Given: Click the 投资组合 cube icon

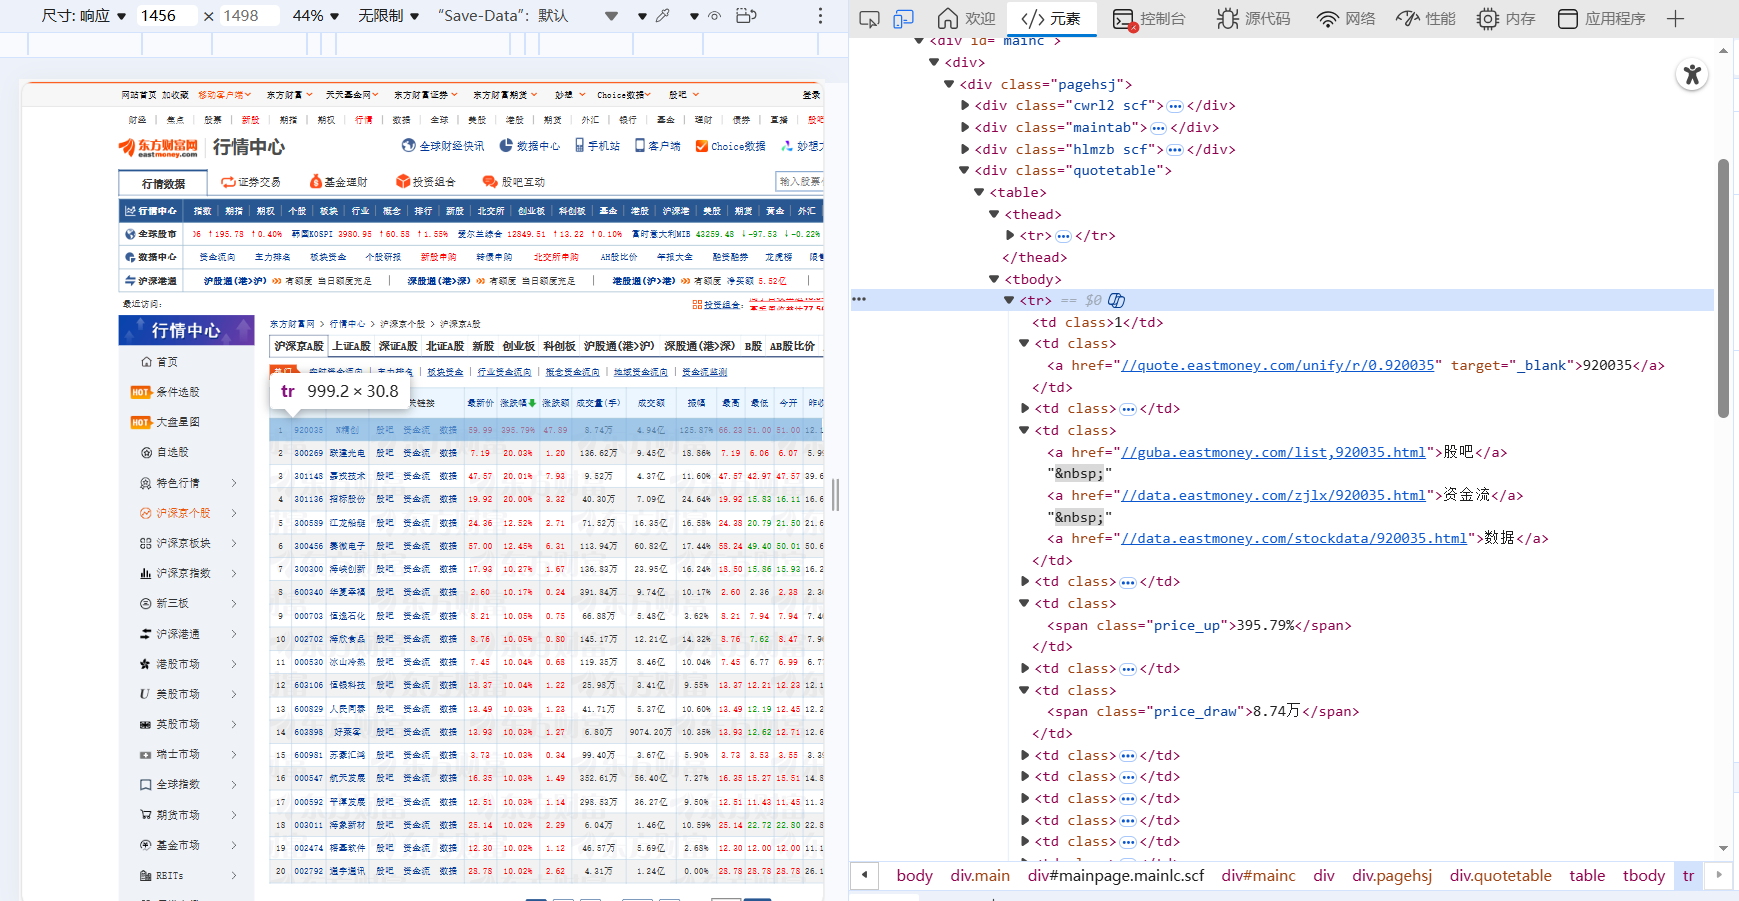Looking at the screenshot, I should [403, 182].
